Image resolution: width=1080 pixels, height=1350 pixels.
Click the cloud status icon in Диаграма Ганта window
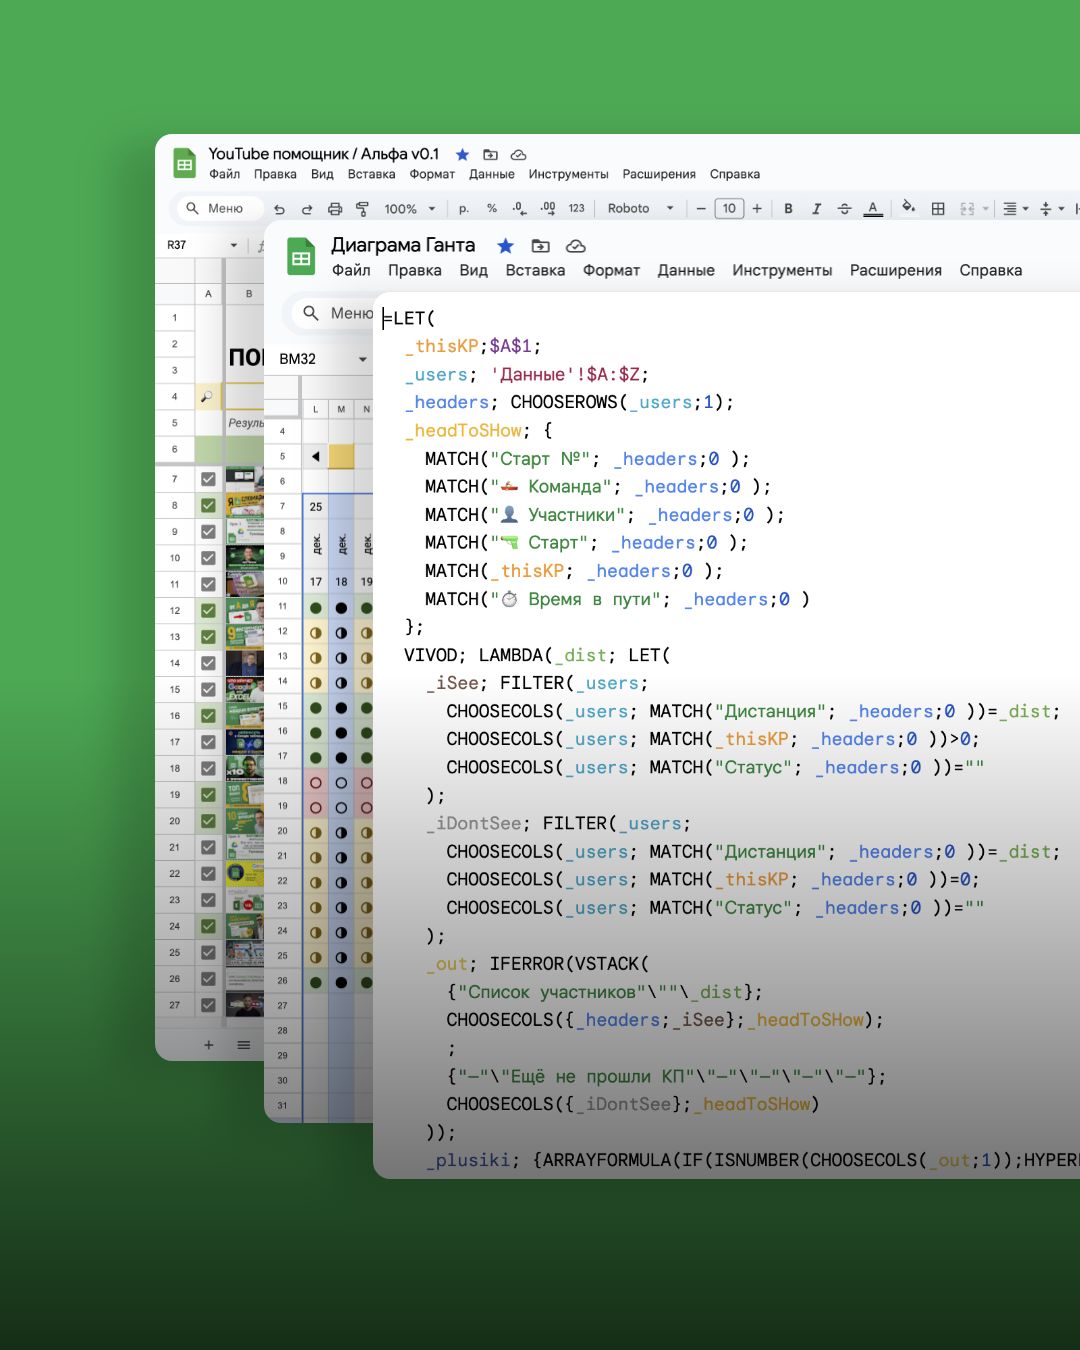[x=575, y=246]
